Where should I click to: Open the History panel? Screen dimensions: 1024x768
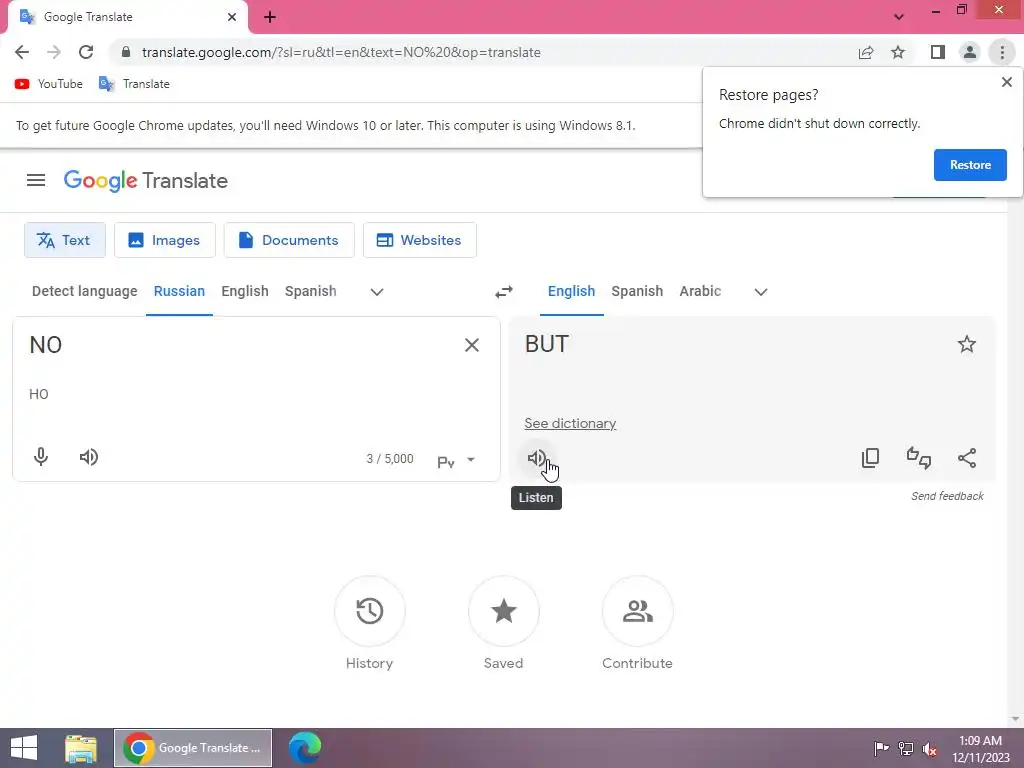coord(370,611)
